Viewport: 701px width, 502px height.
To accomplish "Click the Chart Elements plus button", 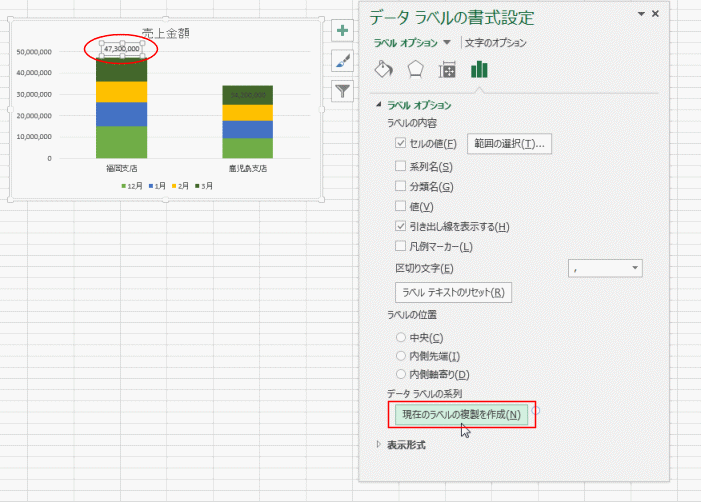I will click(x=343, y=31).
